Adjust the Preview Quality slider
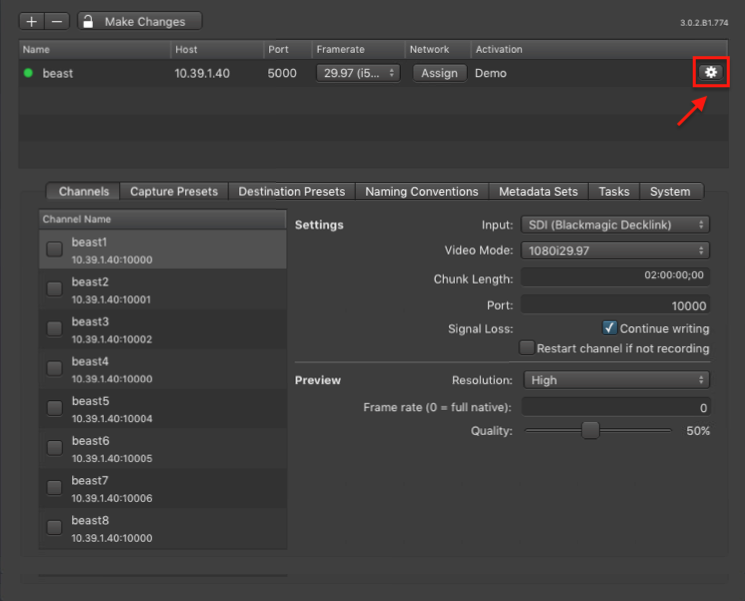Screen dimensions: 745x601 click(x=591, y=430)
